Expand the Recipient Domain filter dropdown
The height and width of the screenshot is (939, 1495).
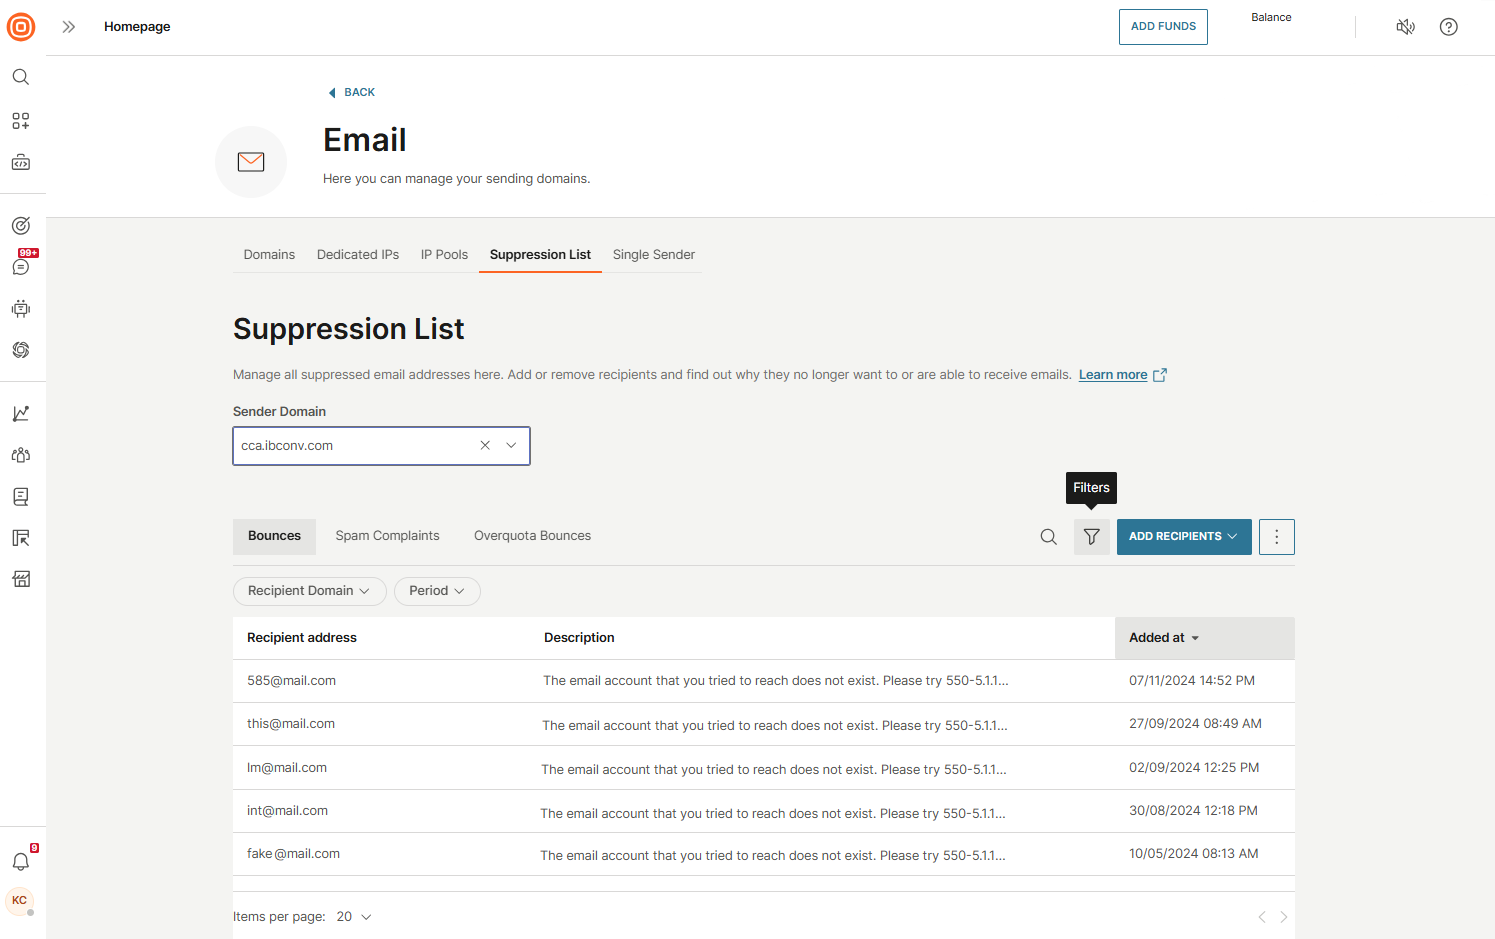(309, 591)
